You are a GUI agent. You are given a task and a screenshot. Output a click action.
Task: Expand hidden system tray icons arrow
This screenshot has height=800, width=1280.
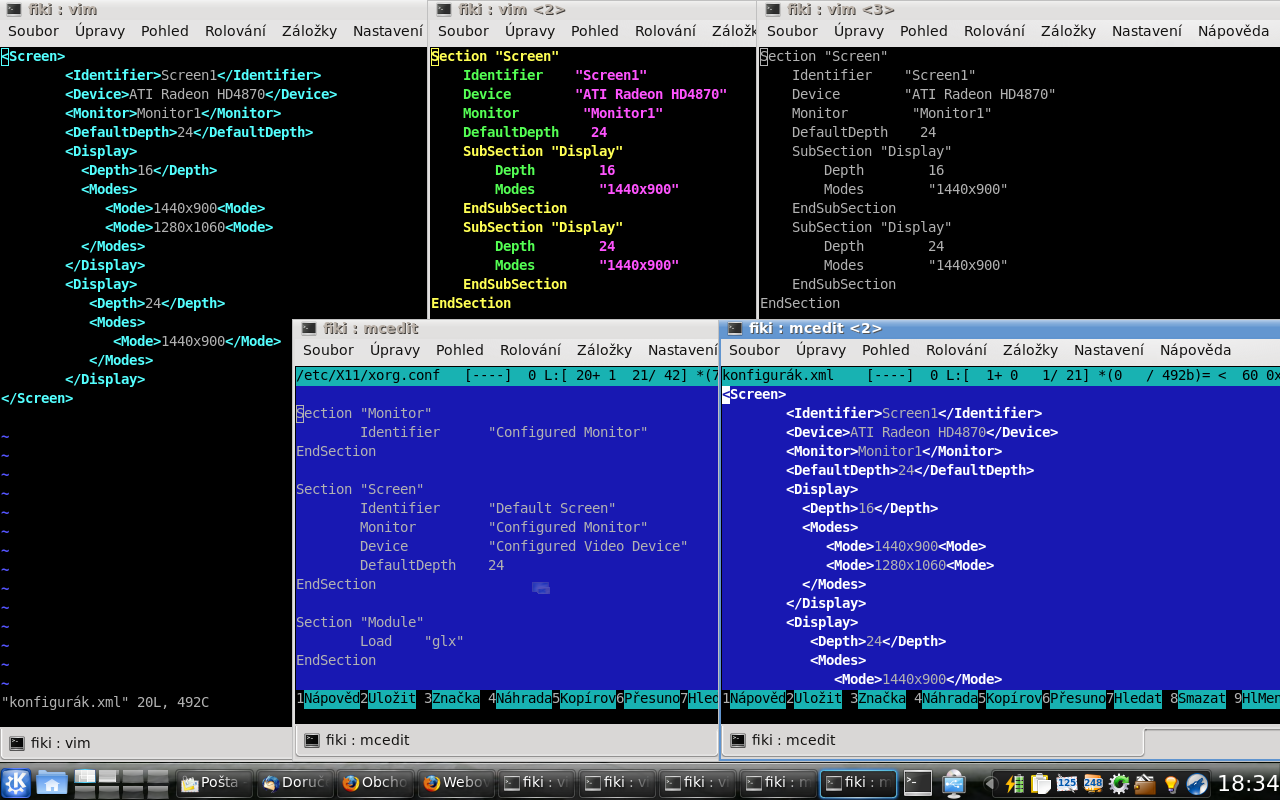click(991, 783)
